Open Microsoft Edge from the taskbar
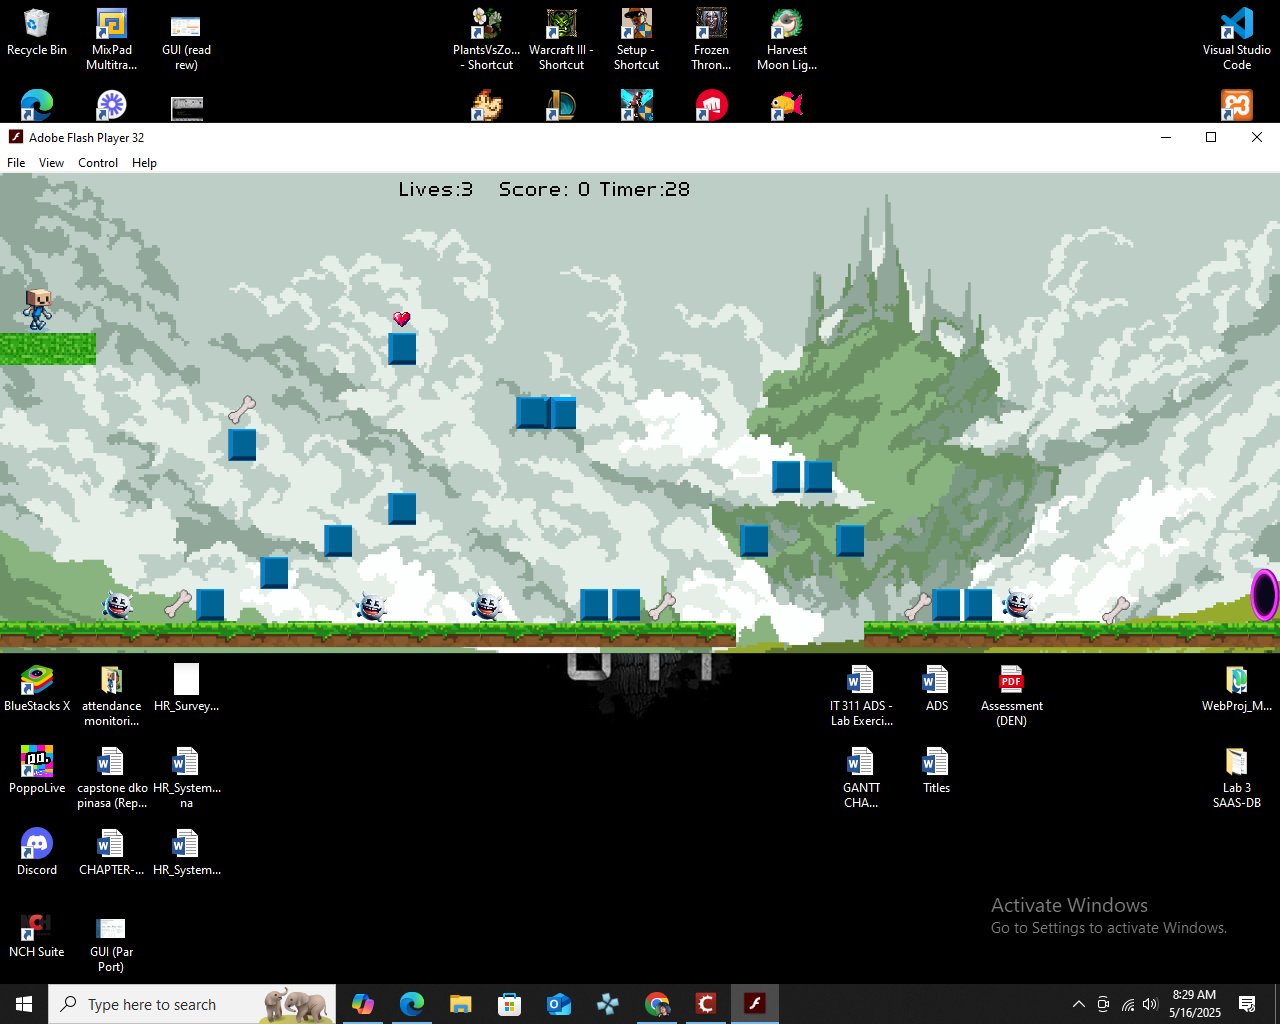 [412, 1004]
